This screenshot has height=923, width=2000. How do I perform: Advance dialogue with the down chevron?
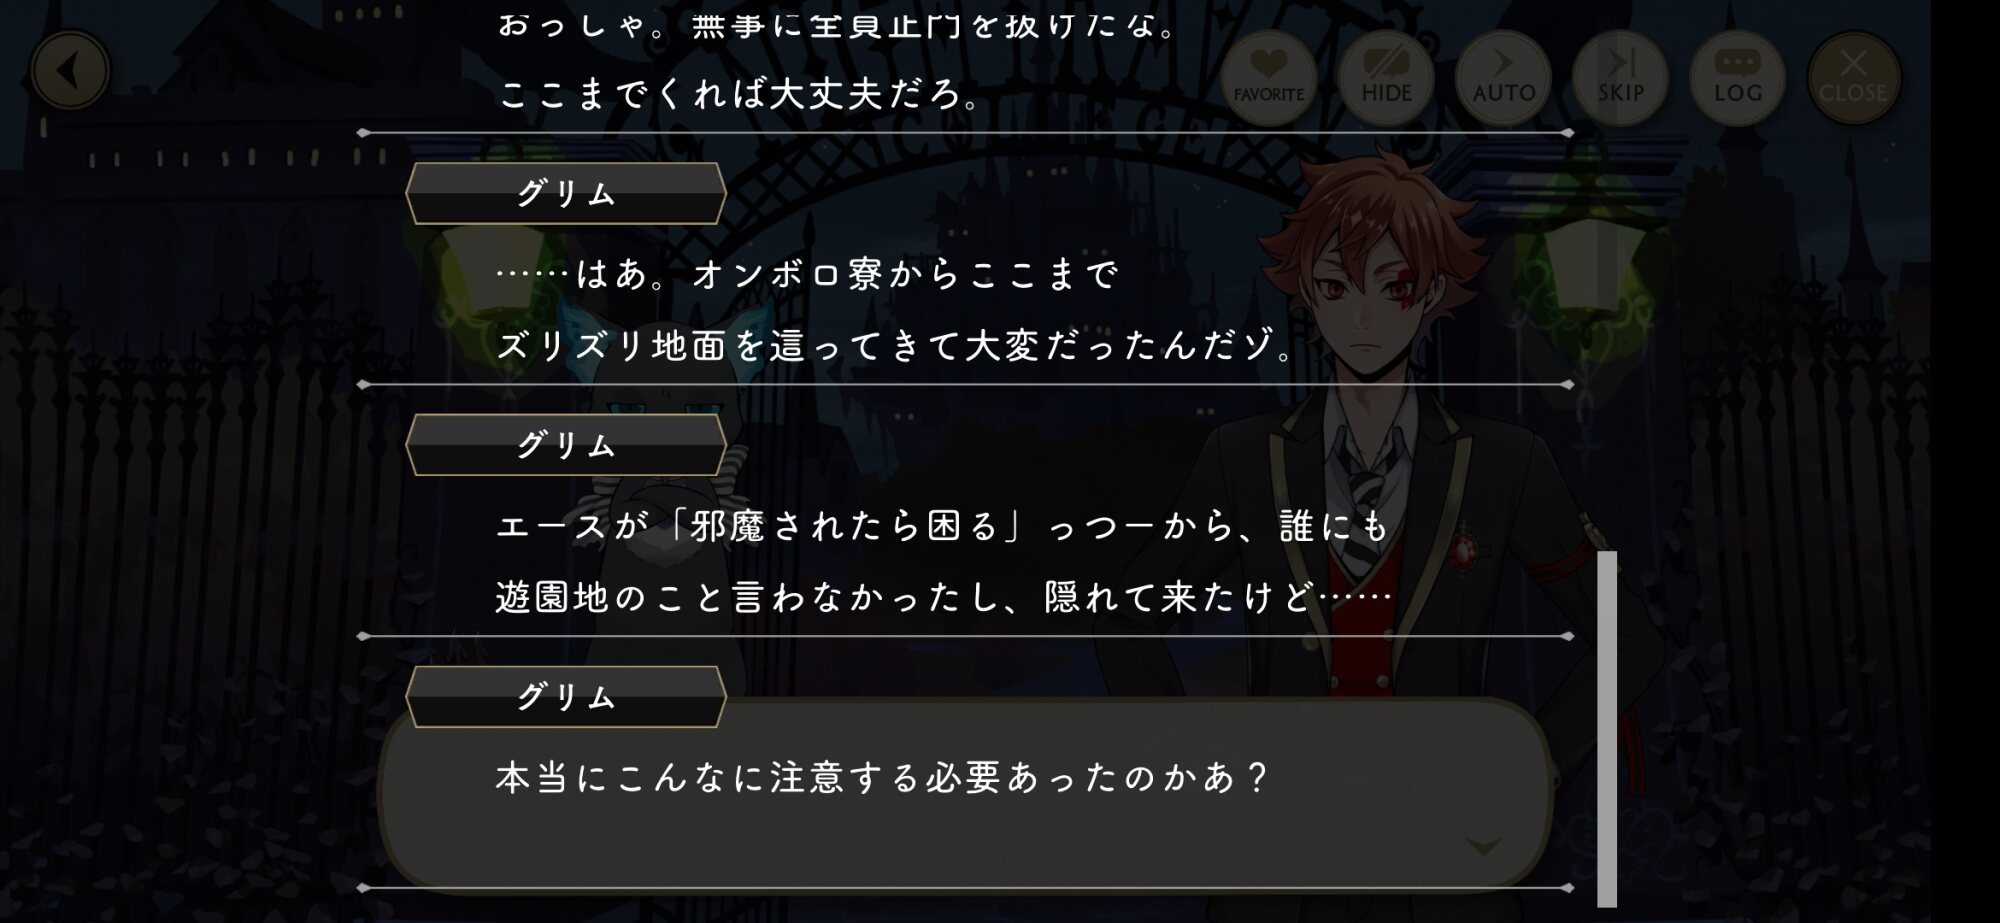(1483, 847)
